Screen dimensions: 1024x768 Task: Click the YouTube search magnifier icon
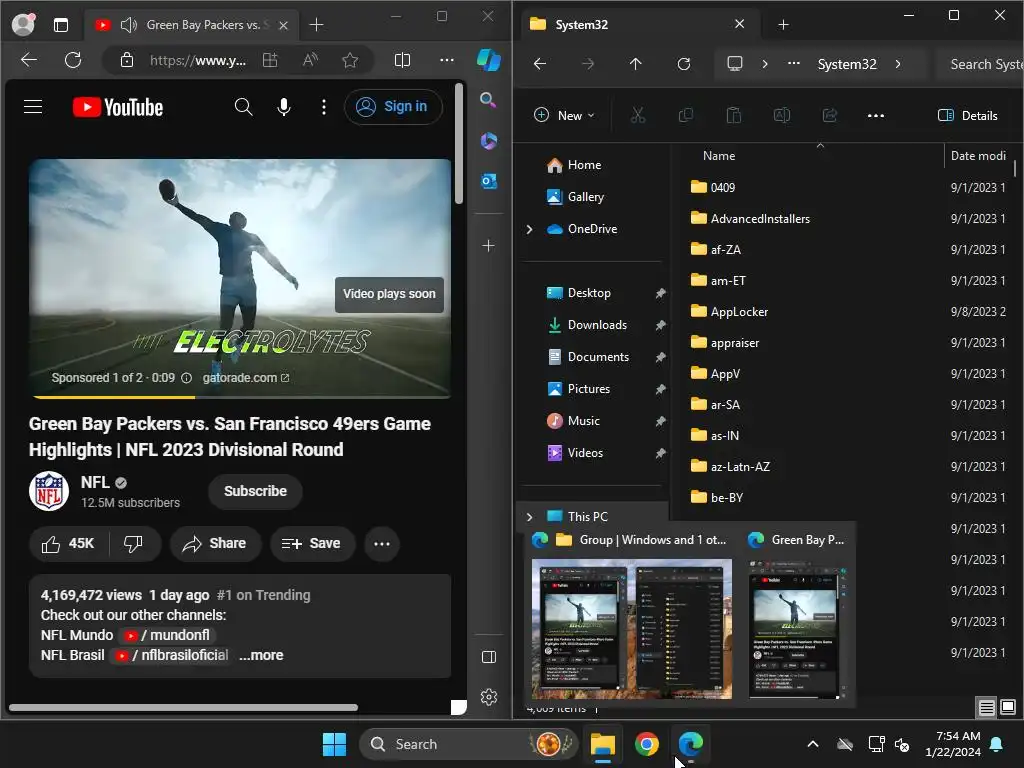243,107
